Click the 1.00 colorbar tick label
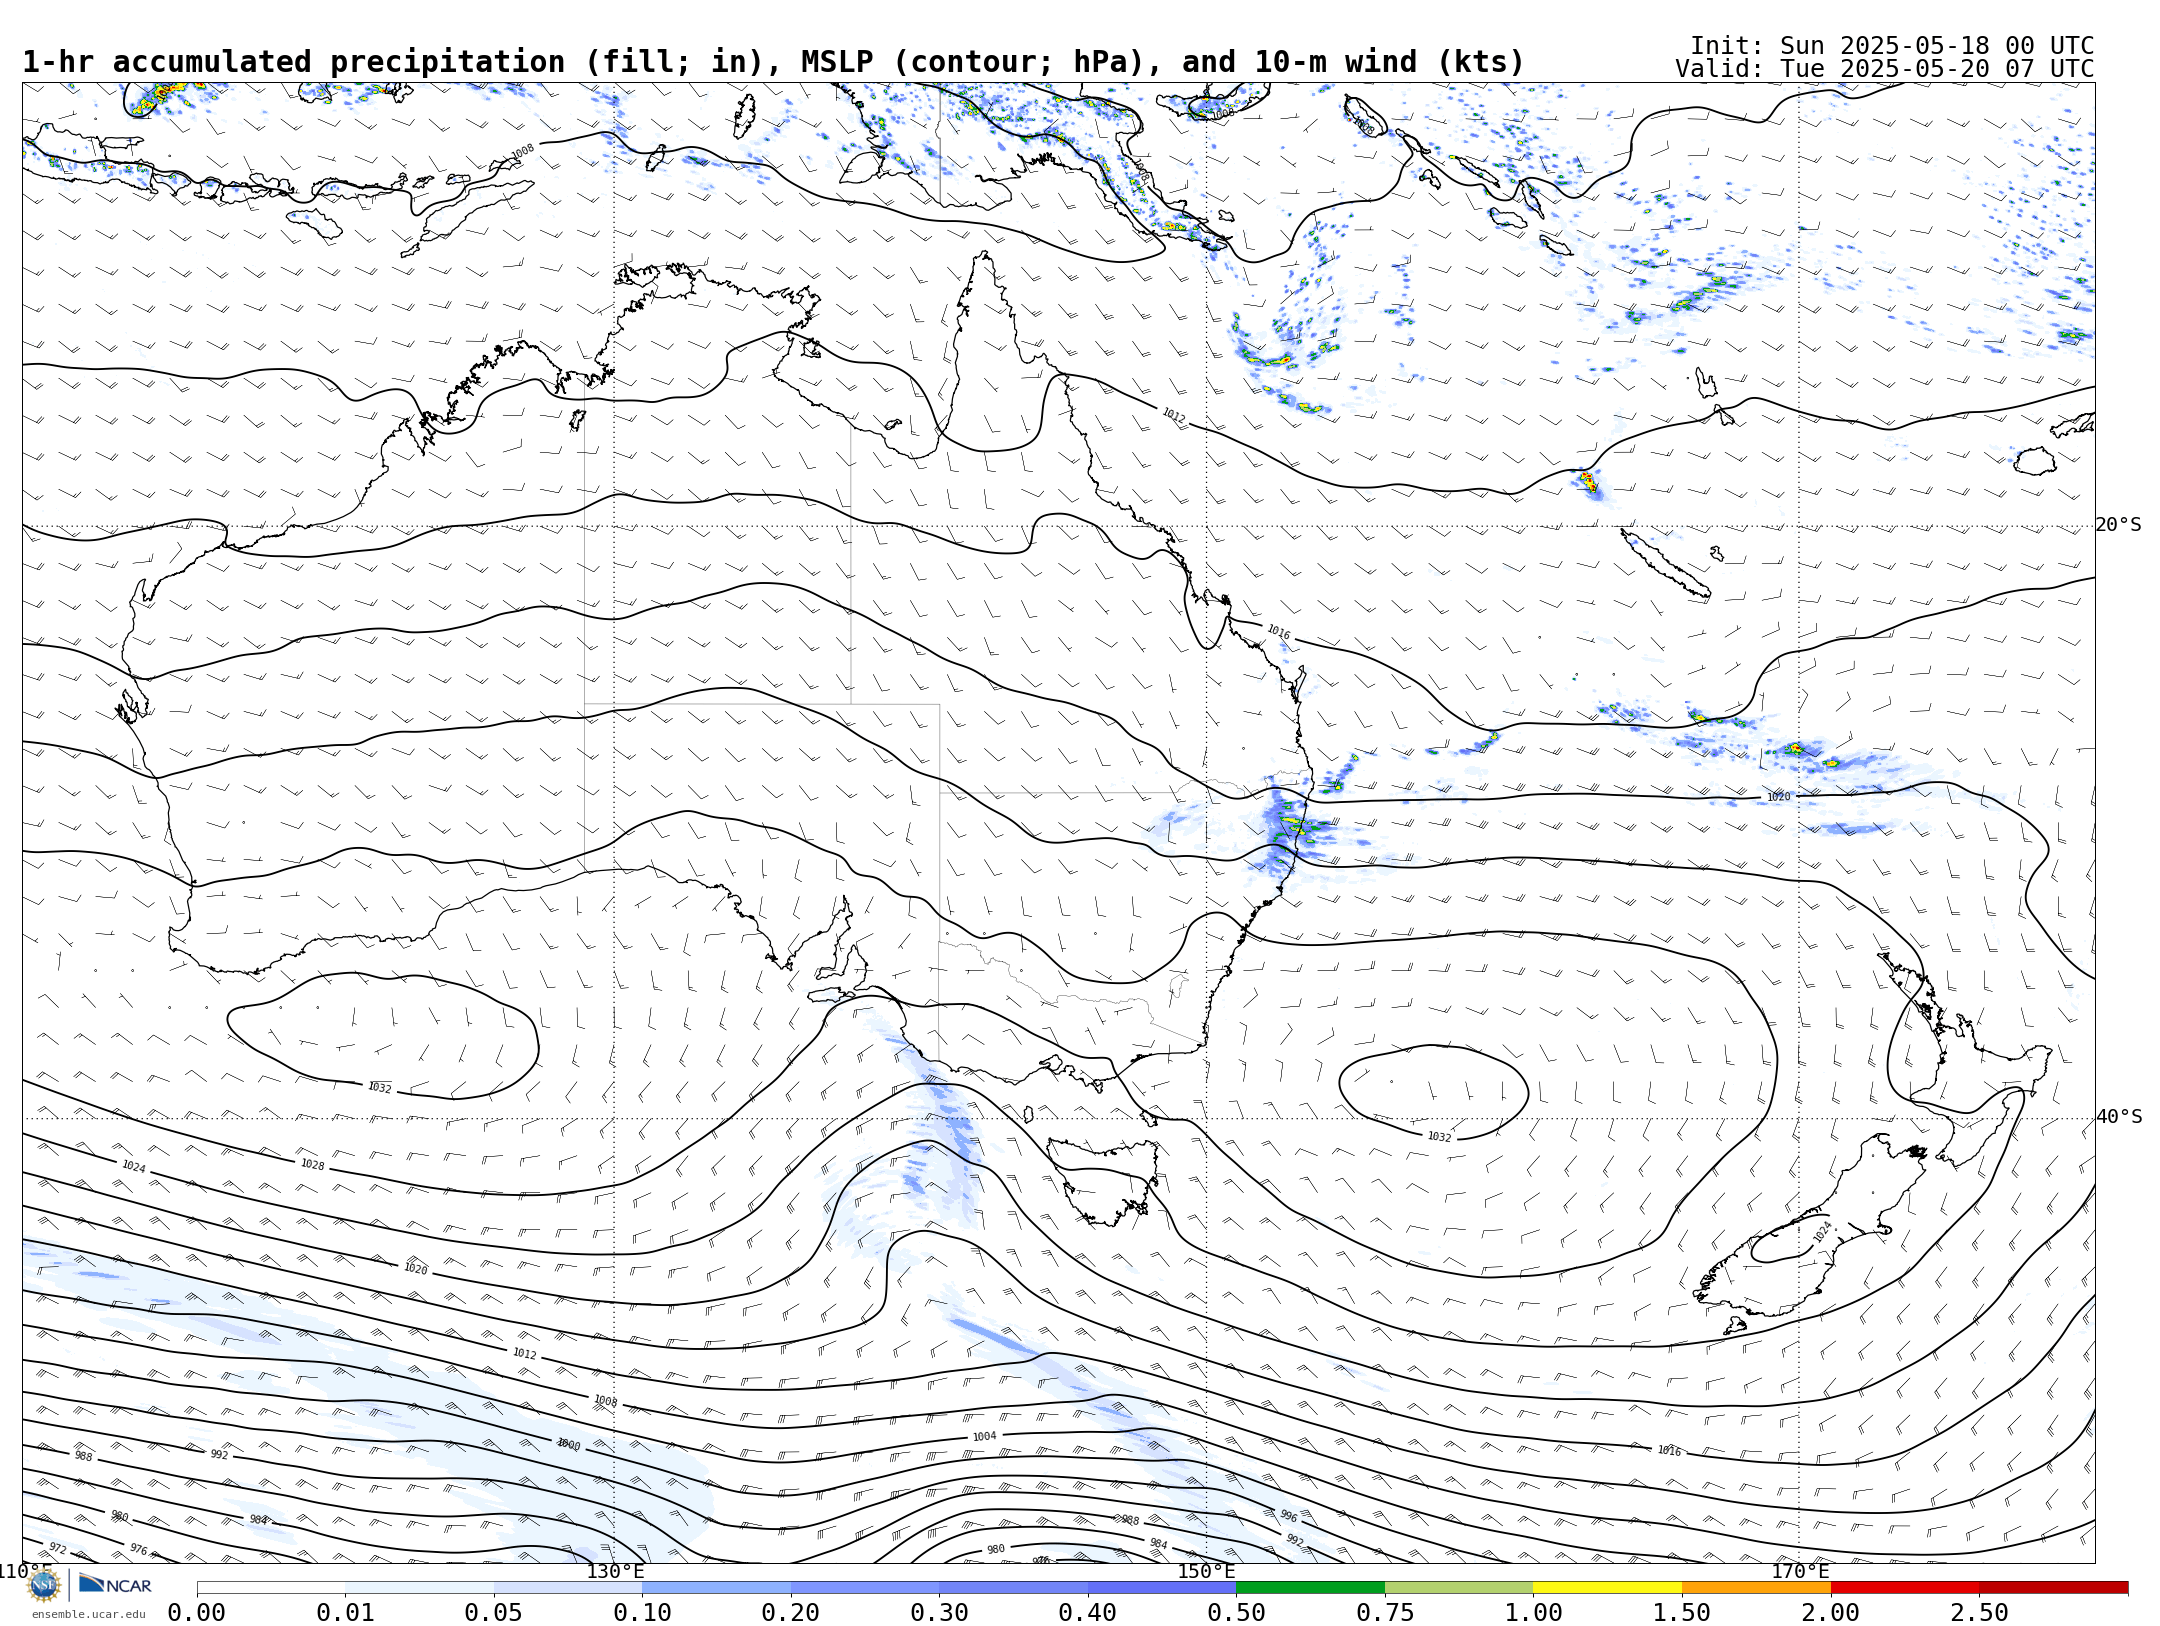The image size is (2160, 1626). click(1533, 1613)
